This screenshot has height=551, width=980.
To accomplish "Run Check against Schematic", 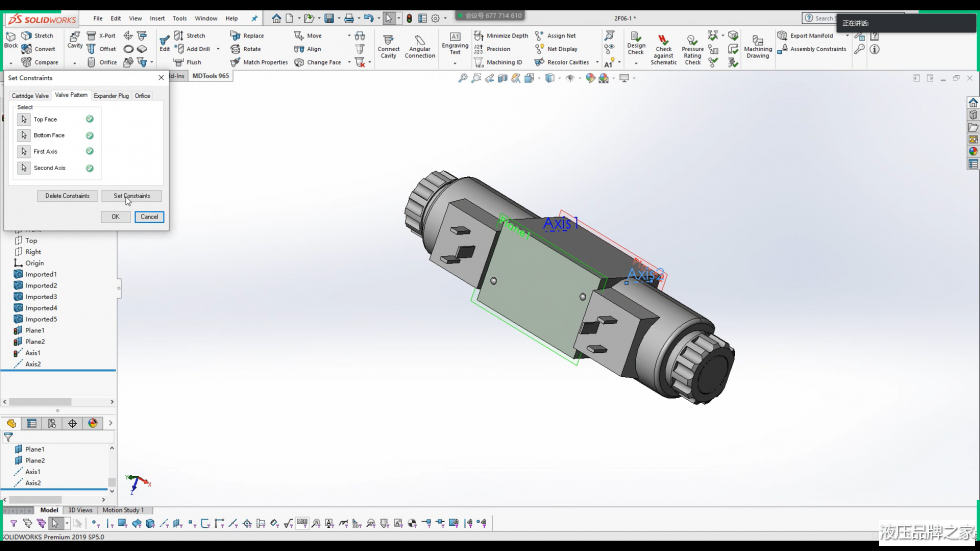I will pyautogui.click(x=663, y=49).
